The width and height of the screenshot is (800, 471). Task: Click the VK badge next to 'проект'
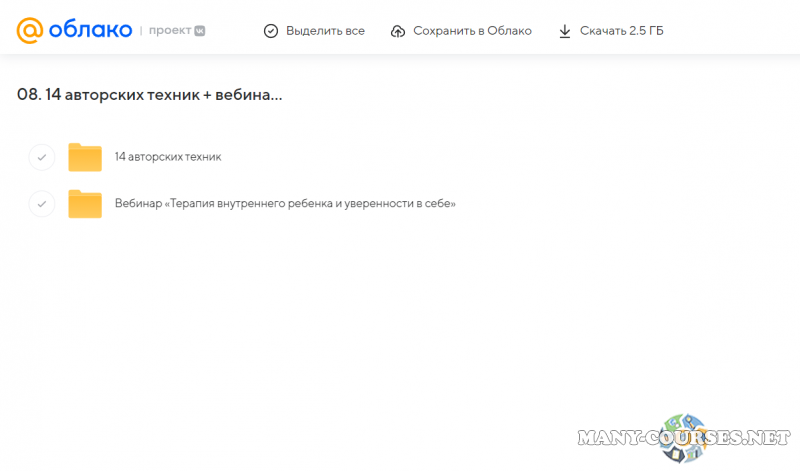point(200,31)
